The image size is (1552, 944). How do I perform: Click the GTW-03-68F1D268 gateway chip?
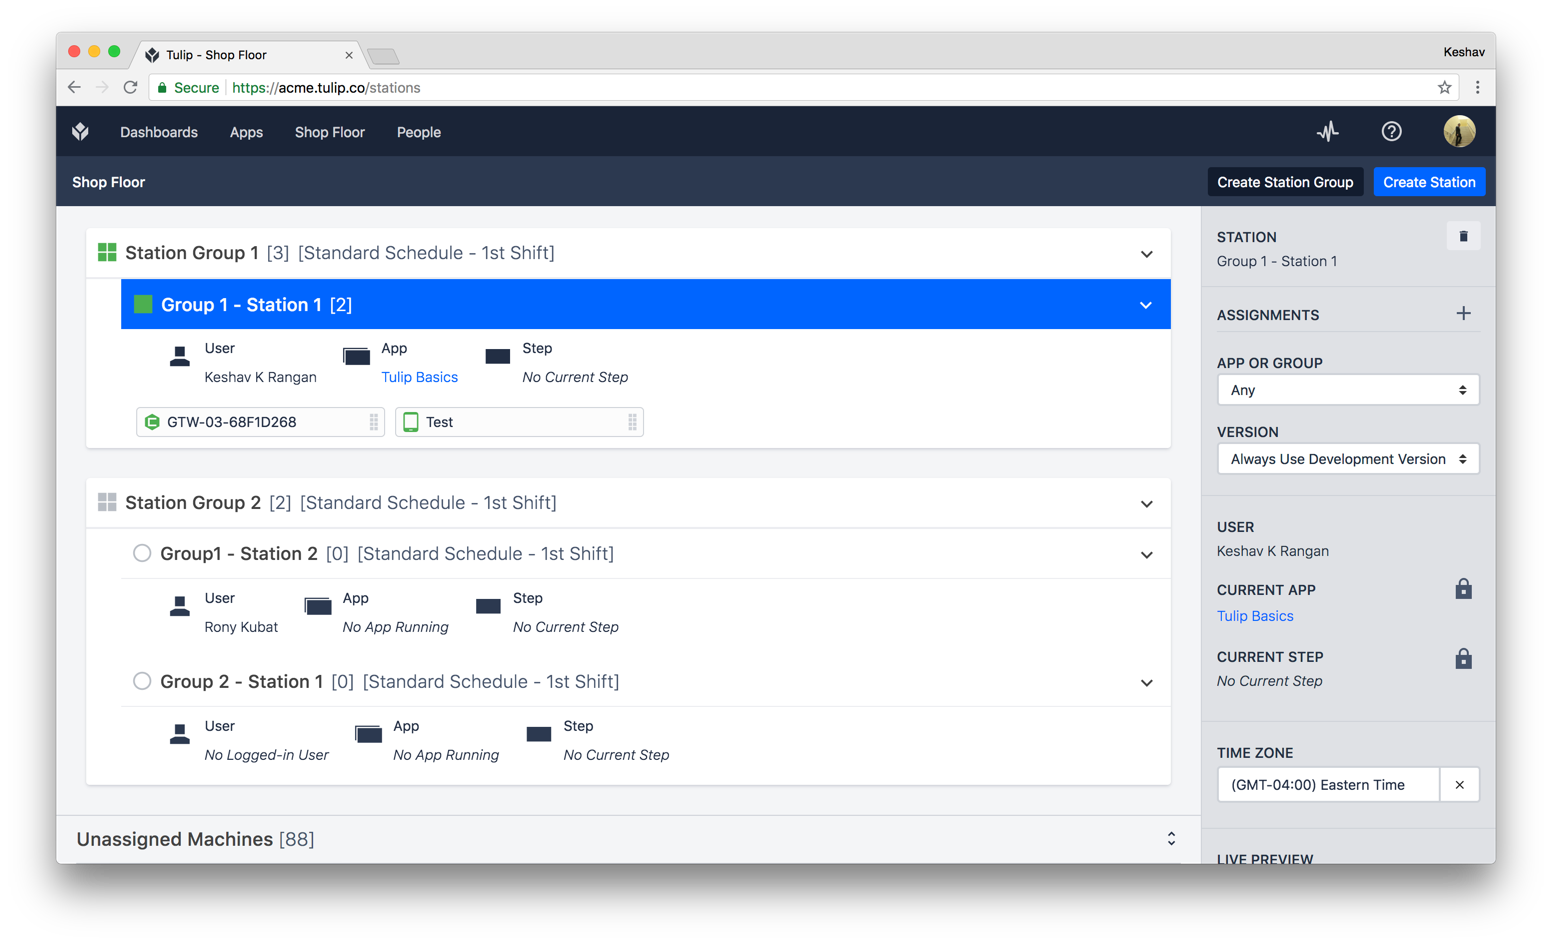point(260,422)
